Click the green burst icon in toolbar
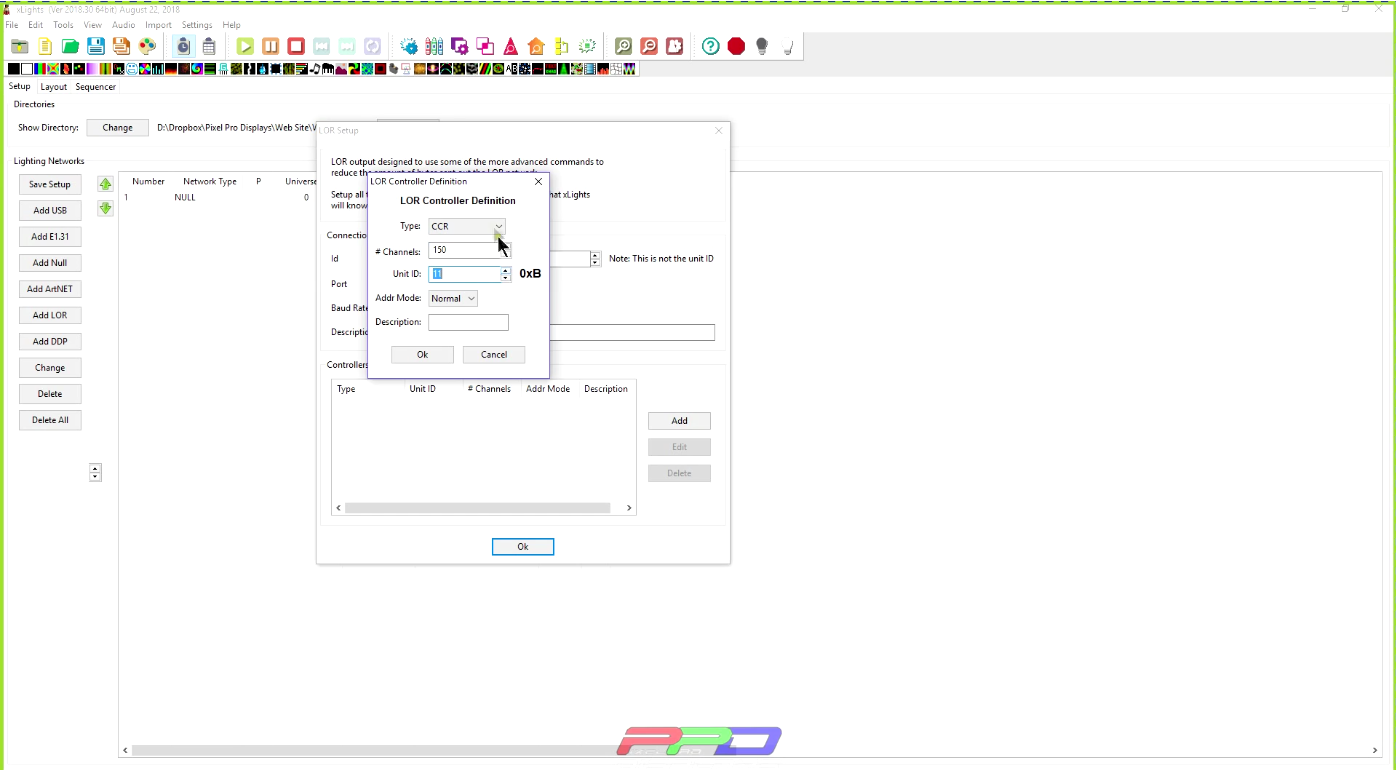The height and width of the screenshot is (770, 1396). click(x=587, y=46)
